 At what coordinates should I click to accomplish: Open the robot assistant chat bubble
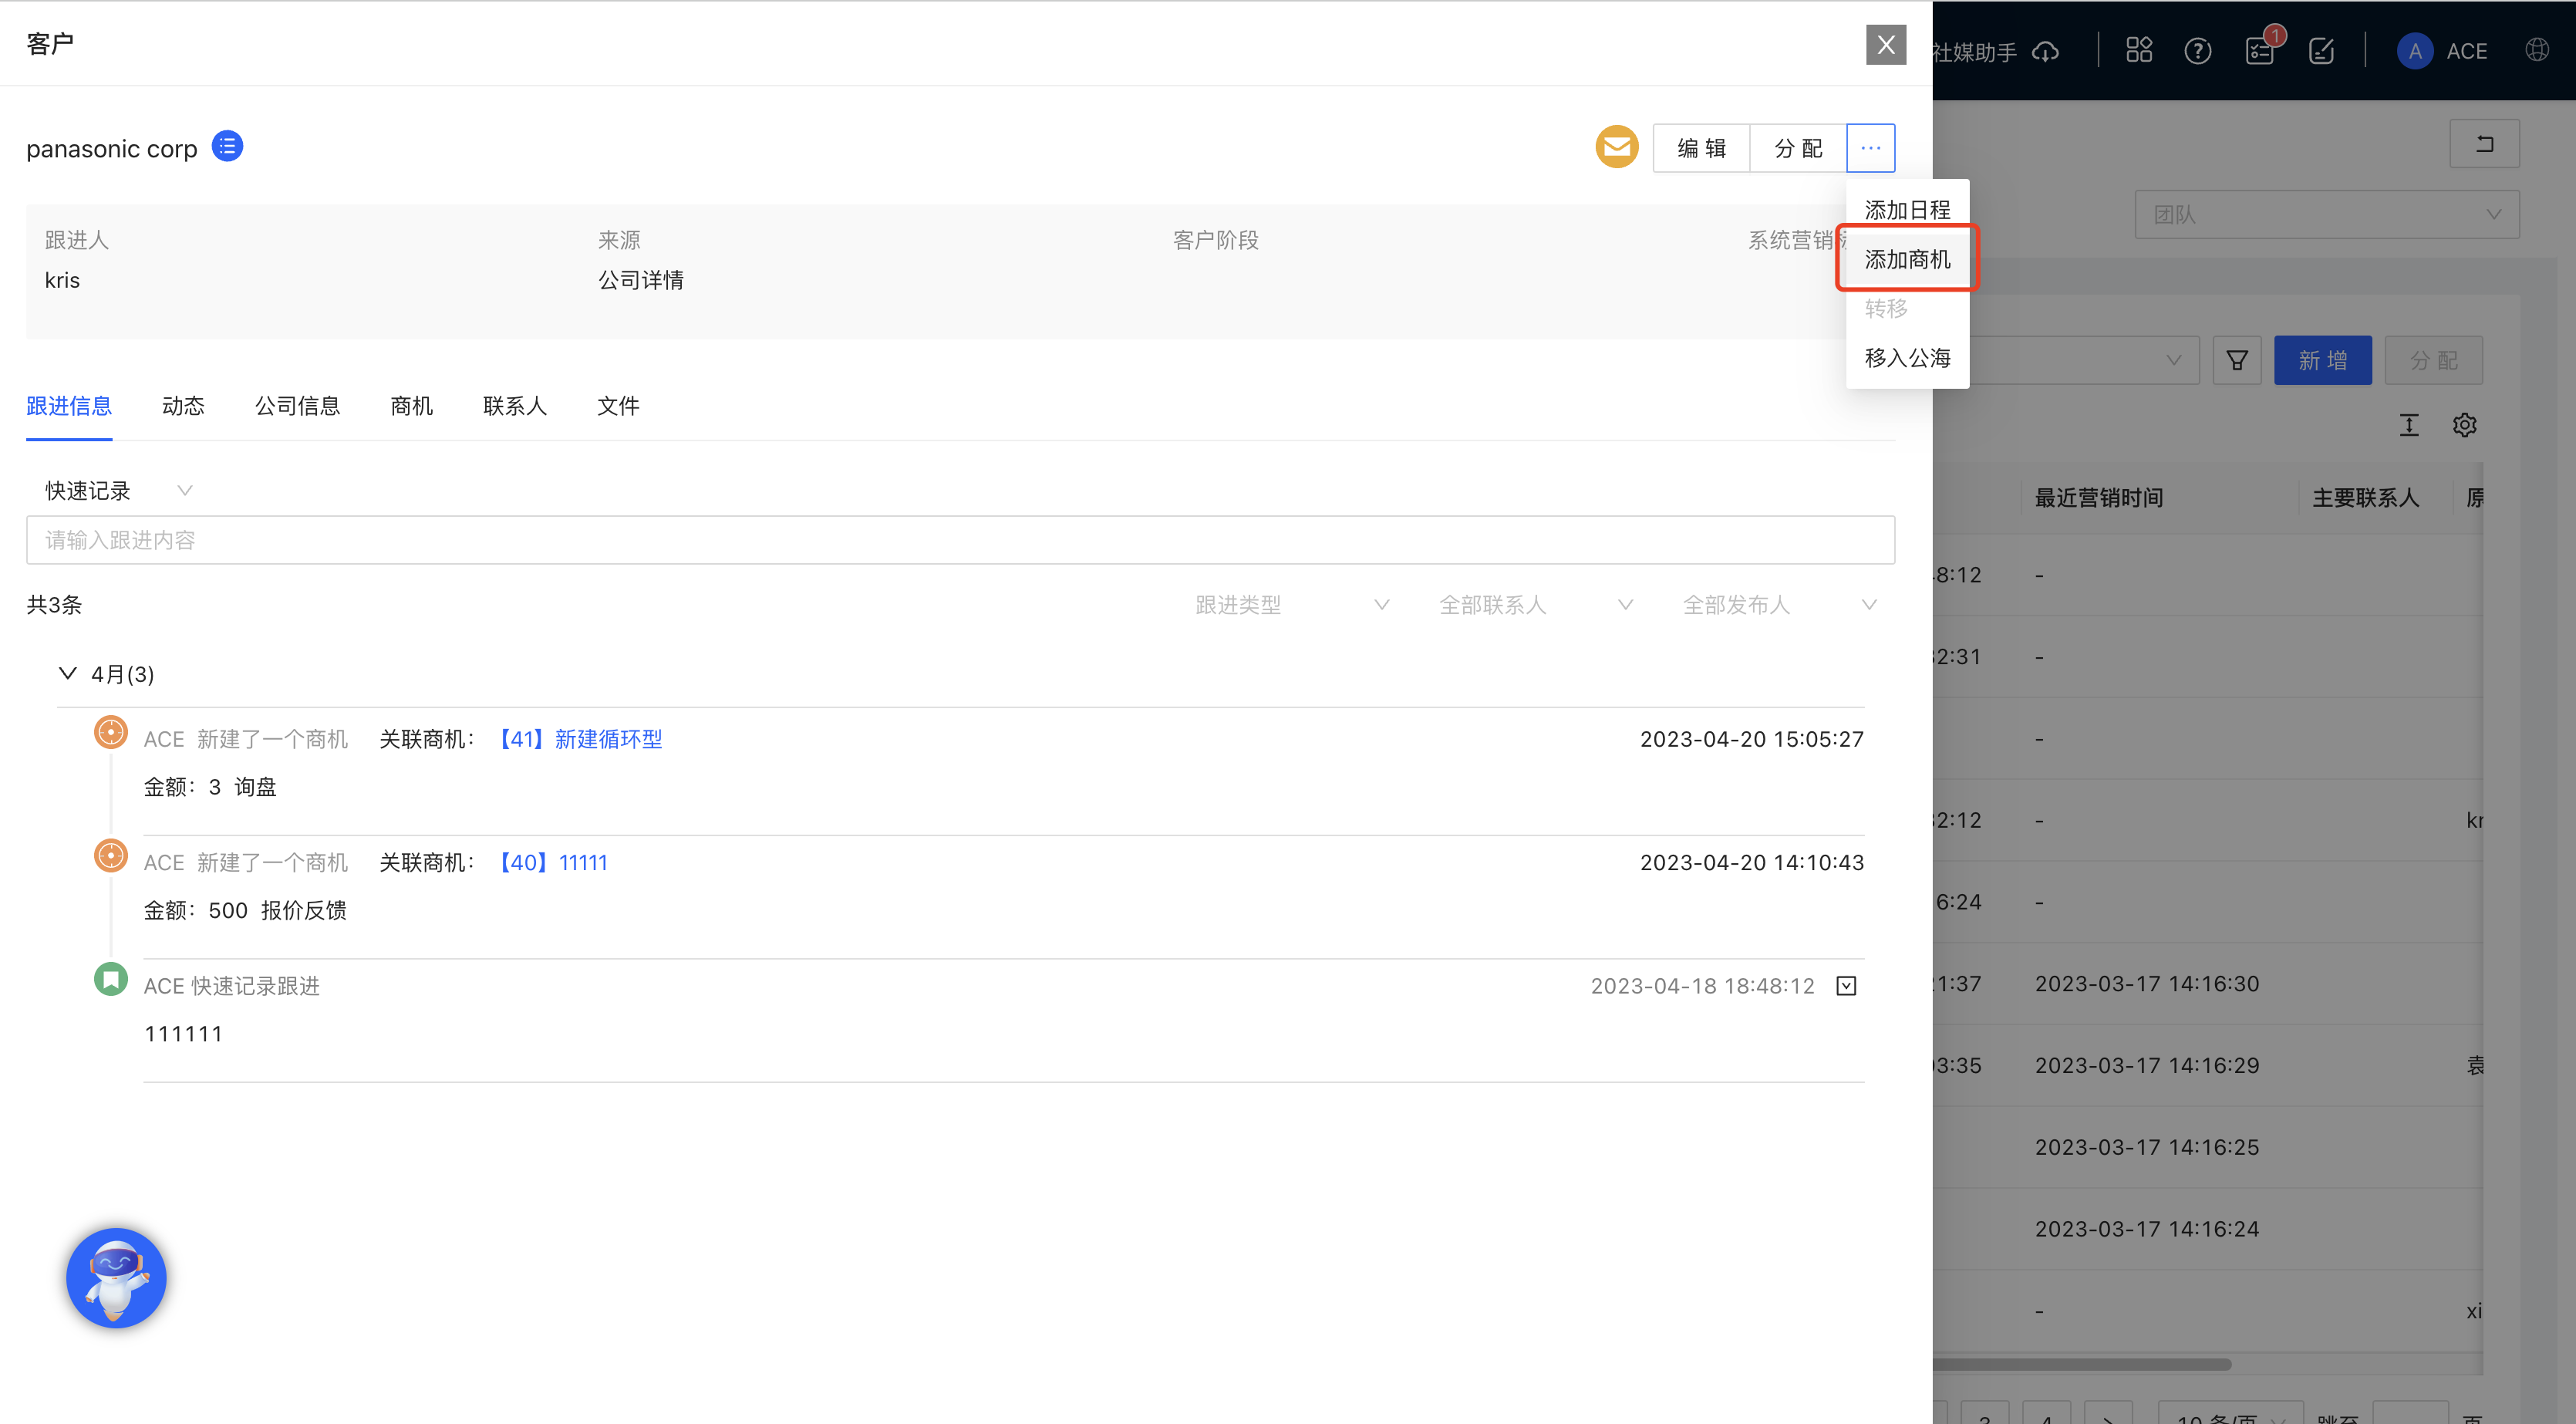click(116, 1277)
